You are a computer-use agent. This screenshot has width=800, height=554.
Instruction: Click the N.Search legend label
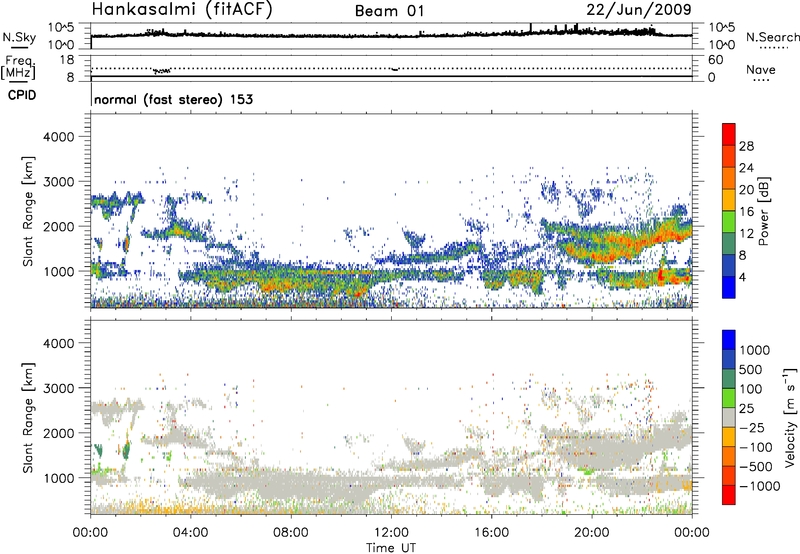pos(772,37)
